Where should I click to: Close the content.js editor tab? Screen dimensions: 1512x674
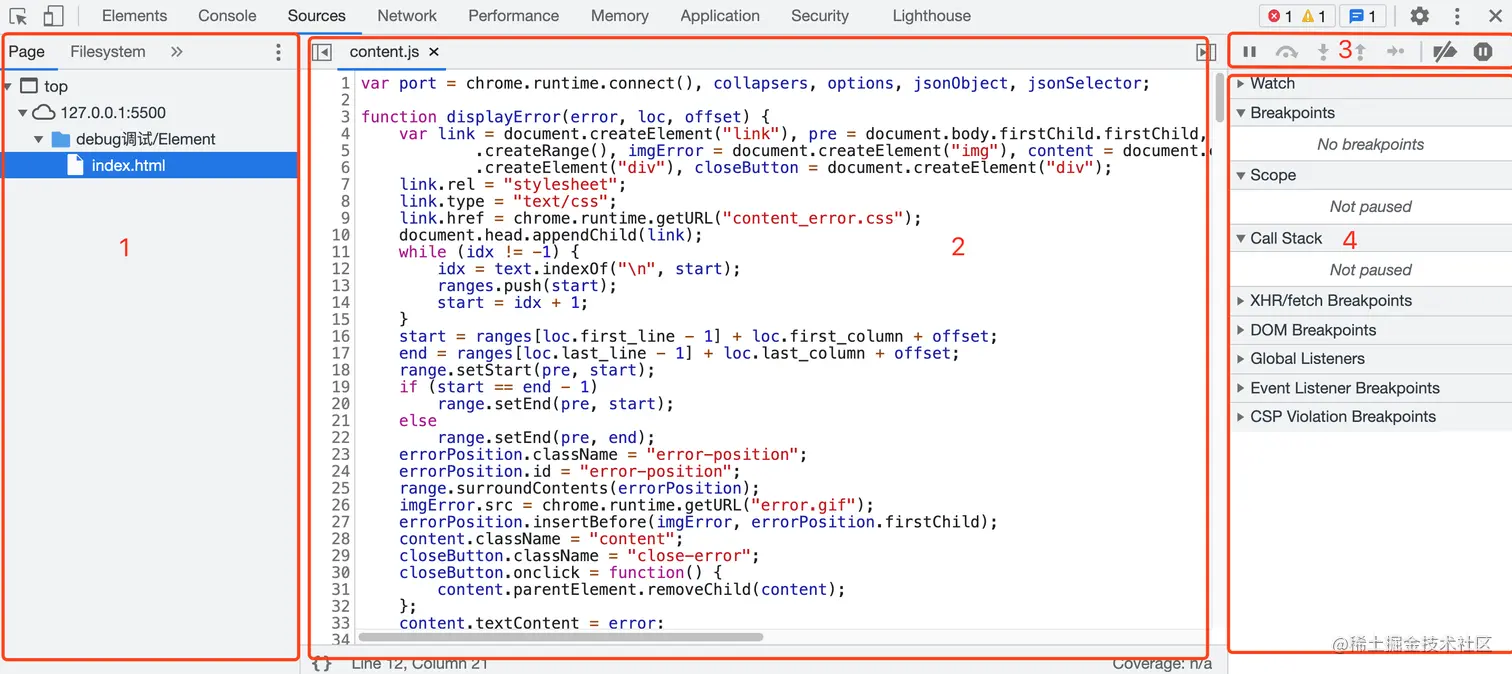(433, 52)
